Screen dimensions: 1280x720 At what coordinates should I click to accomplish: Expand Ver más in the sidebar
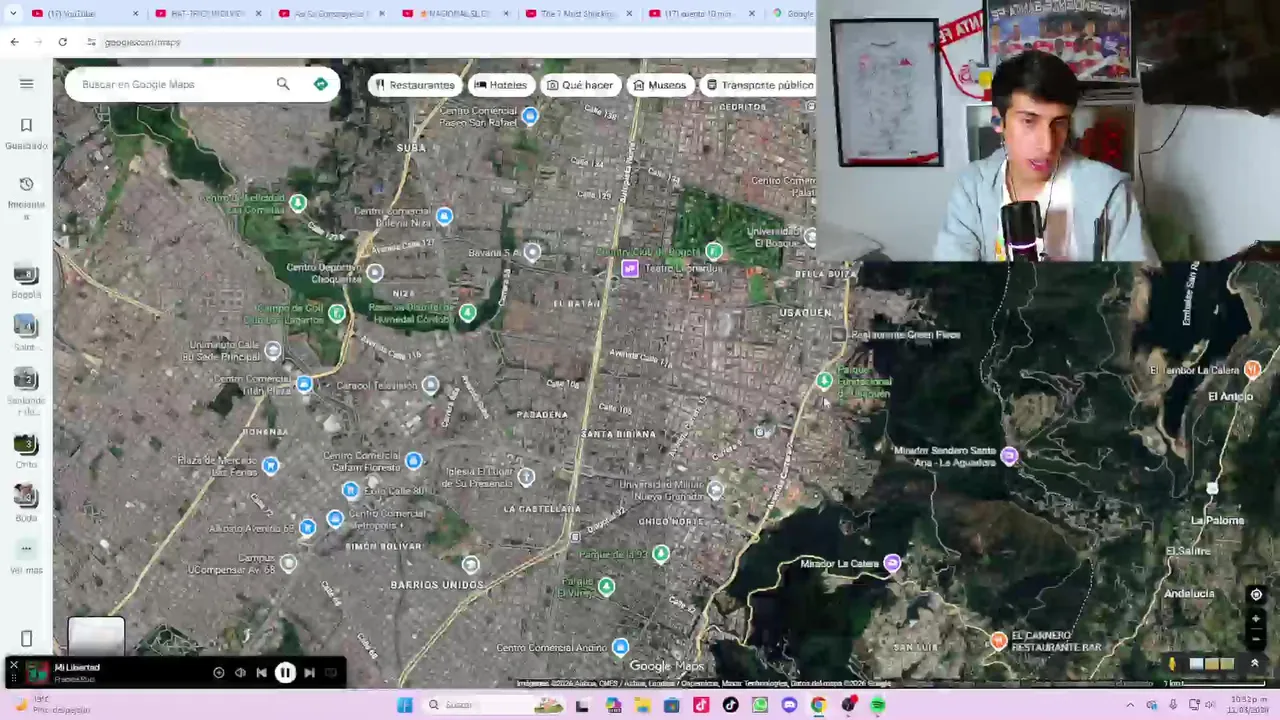[x=26, y=558]
